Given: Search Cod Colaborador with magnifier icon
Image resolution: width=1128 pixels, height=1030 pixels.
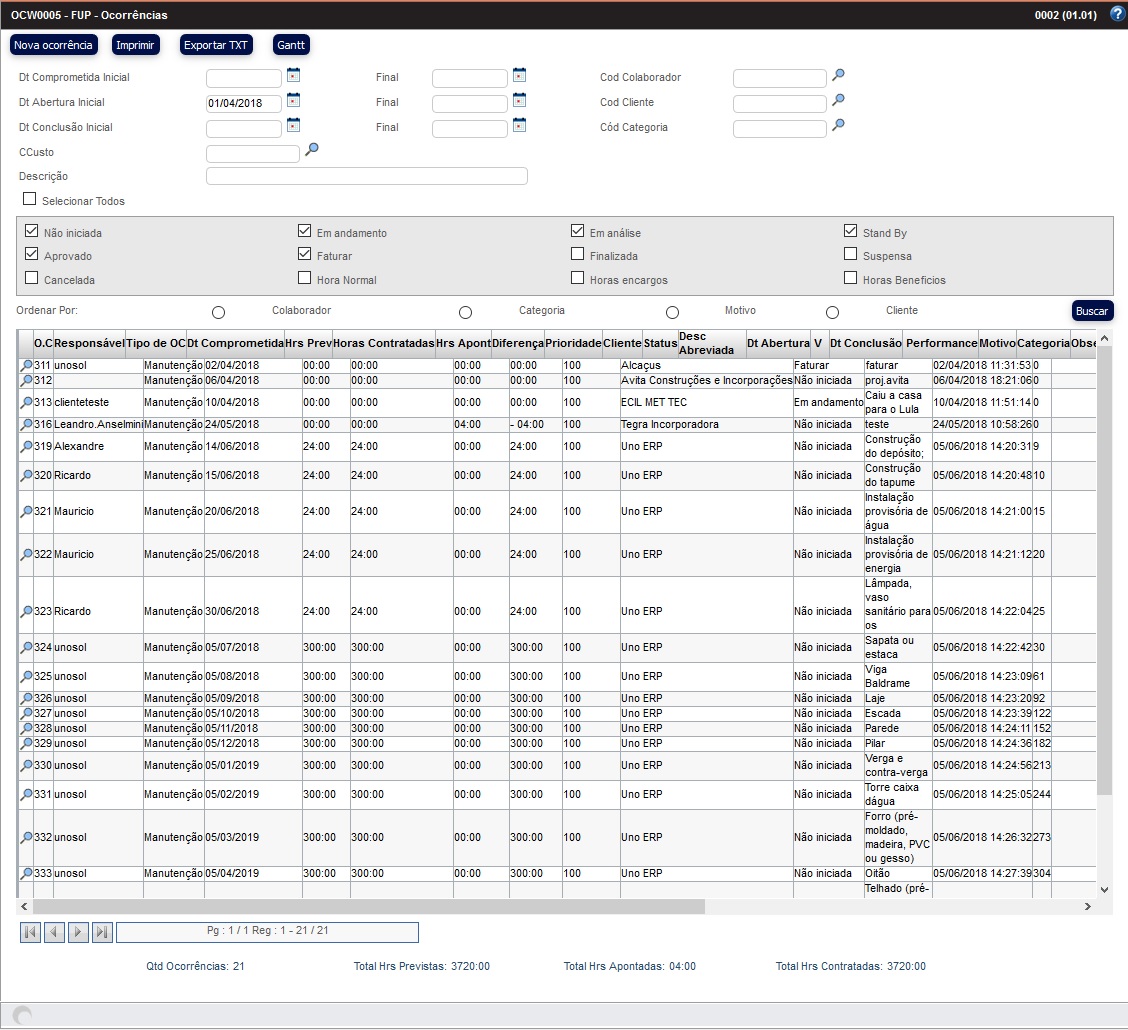Looking at the screenshot, I should [x=839, y=74].
